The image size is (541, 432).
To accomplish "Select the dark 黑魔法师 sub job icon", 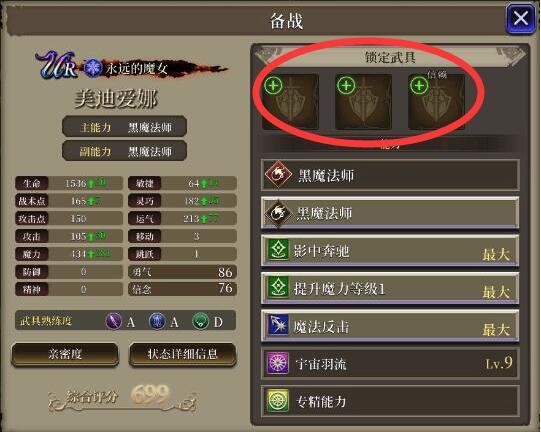I will [x=277, y=213].
